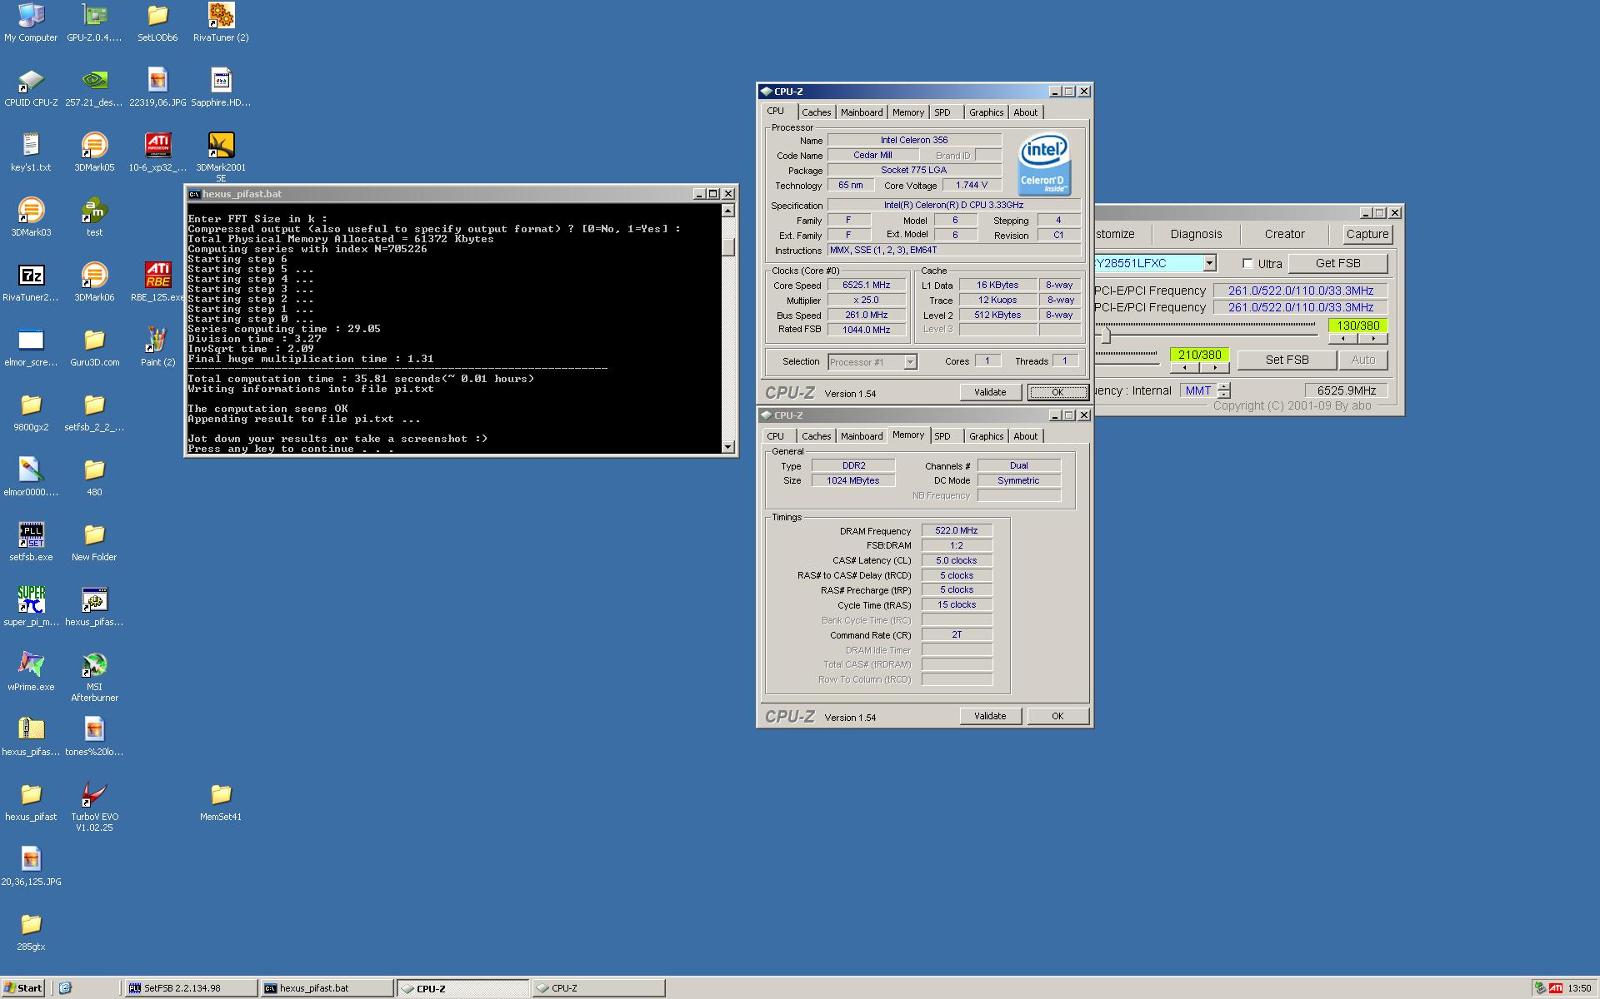Open Memory tab in upper CPU-Z window
Viewport: 1600px width, 999px height.
pos(908,113)
